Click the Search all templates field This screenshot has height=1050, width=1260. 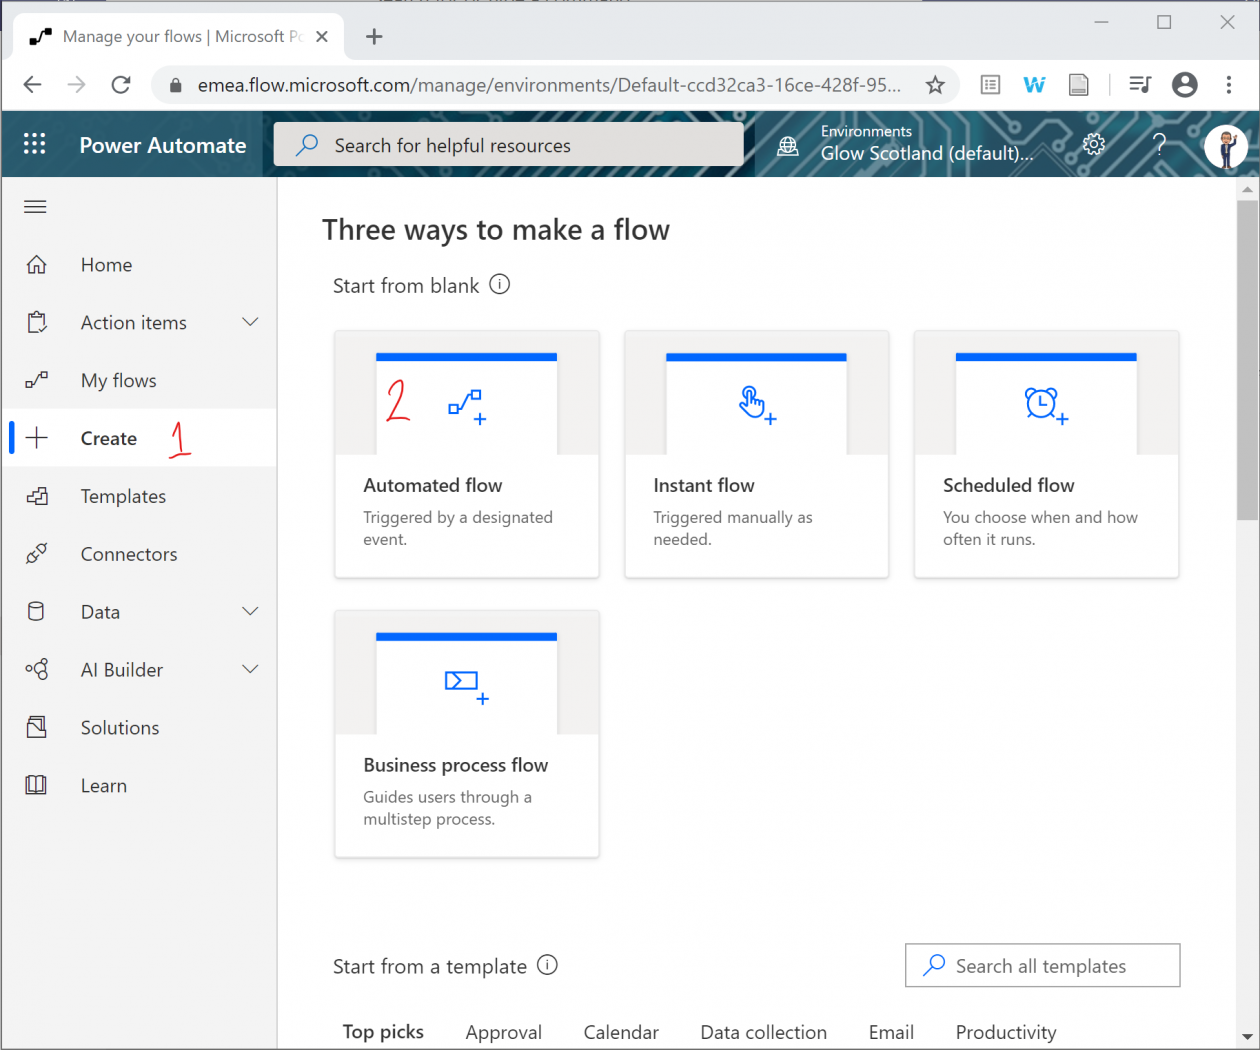coord(1043,965)
